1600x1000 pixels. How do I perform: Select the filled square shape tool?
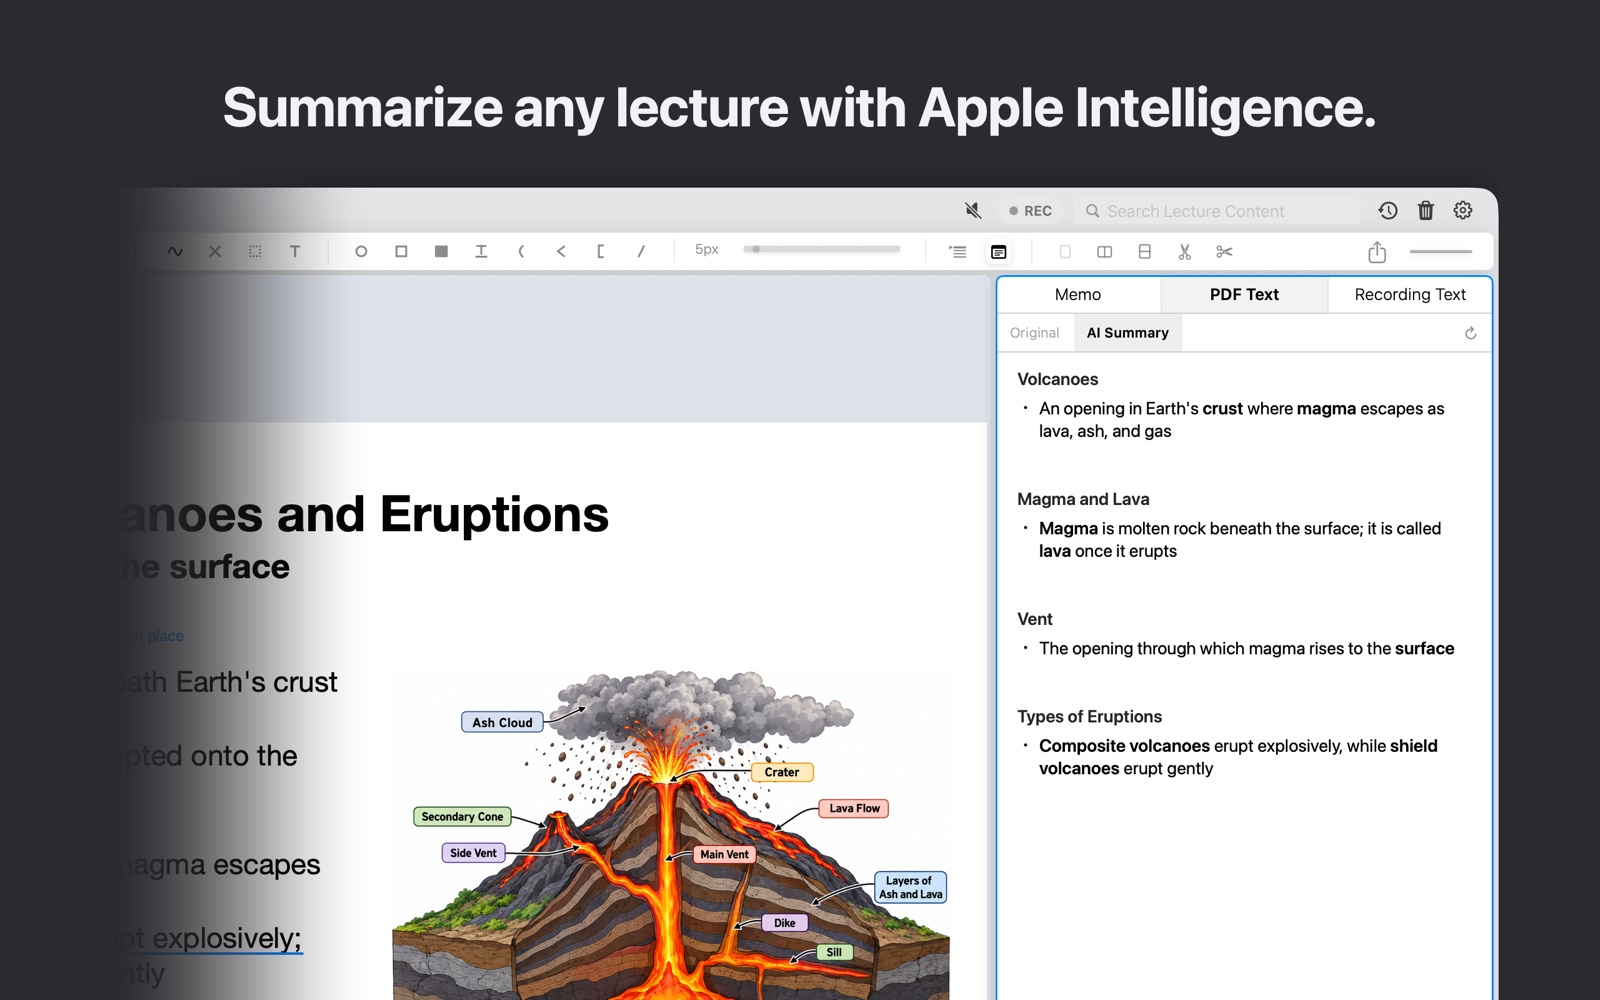(x=441, y=251)
